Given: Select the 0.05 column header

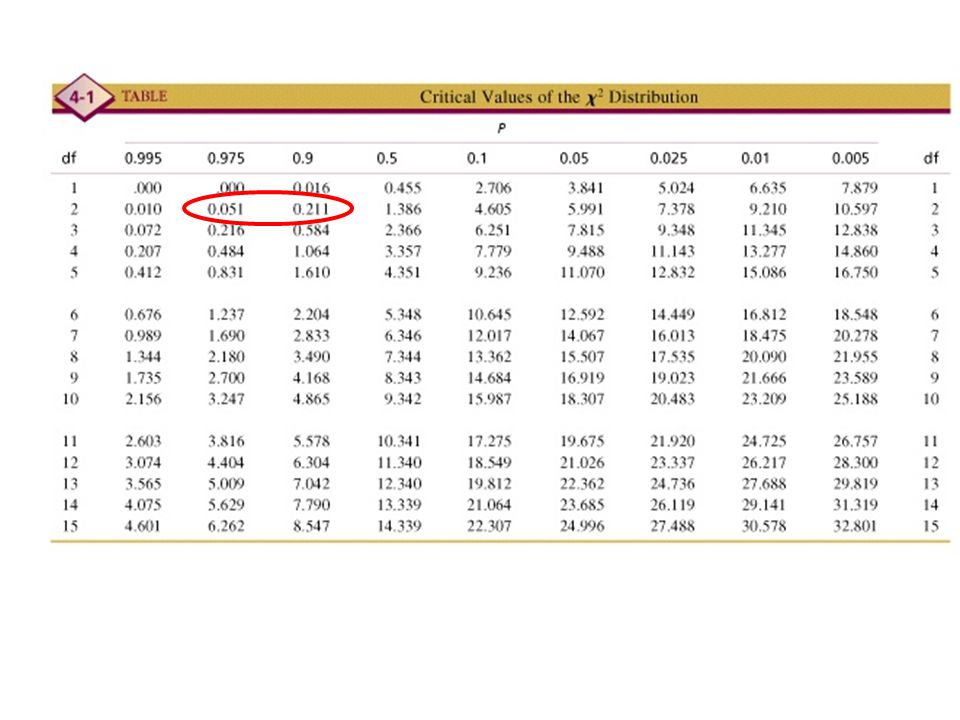Looking at the screenshot, I should click(x=574, y=159).
